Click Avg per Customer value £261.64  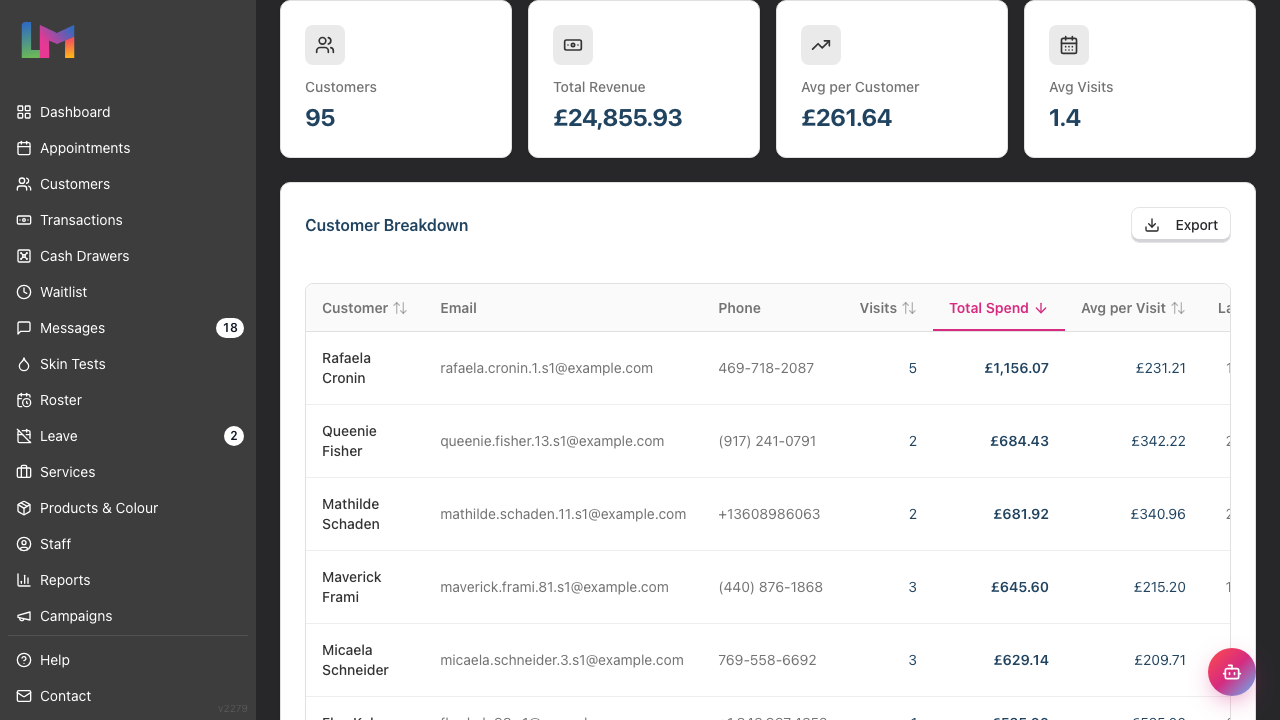(x=847, y=118)
